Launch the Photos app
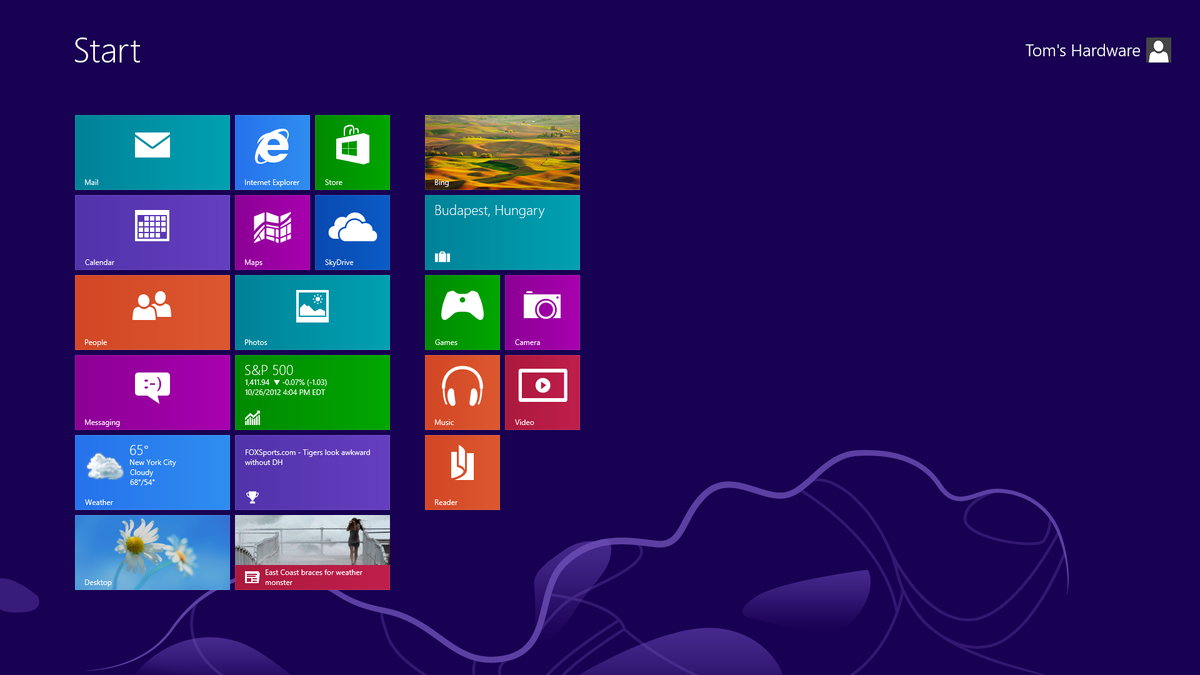The height and width of the screenshot is (675, 1200). click(312, 312)
